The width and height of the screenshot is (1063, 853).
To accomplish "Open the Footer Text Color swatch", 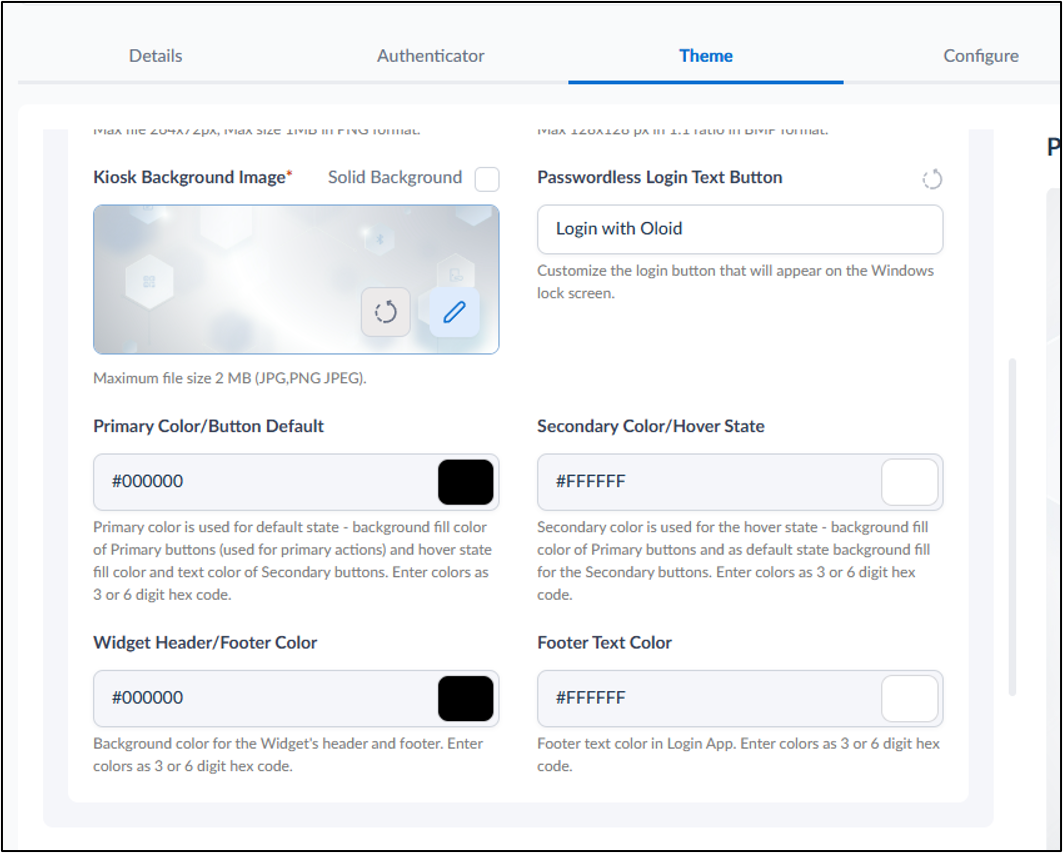I will (x=910, y=698).
